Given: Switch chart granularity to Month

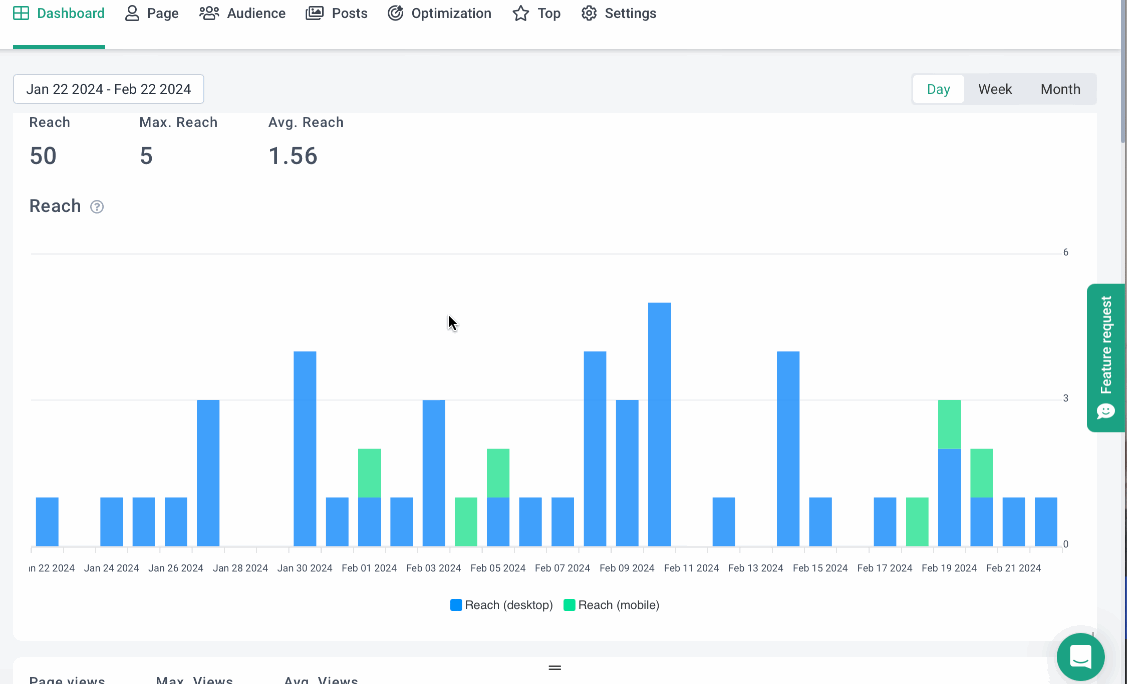Looking at the screenshot, I should point(1060,89).
